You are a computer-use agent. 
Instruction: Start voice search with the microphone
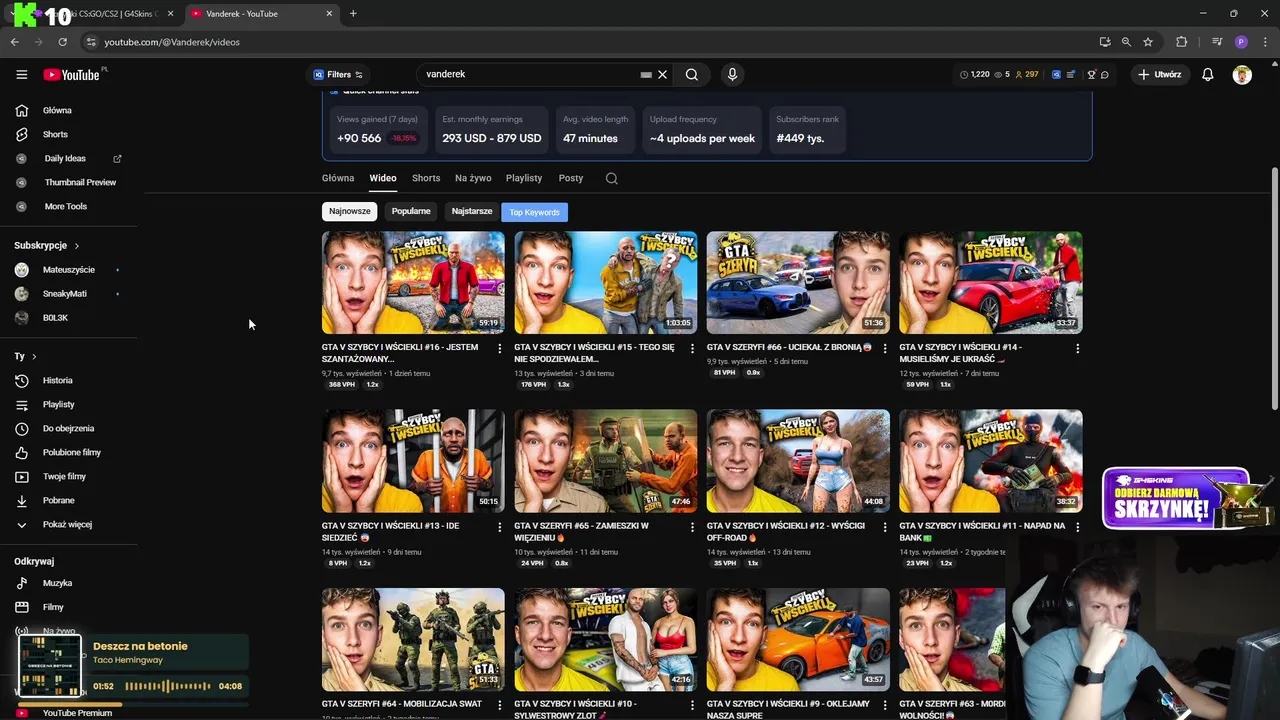click(x=732, y=74)
